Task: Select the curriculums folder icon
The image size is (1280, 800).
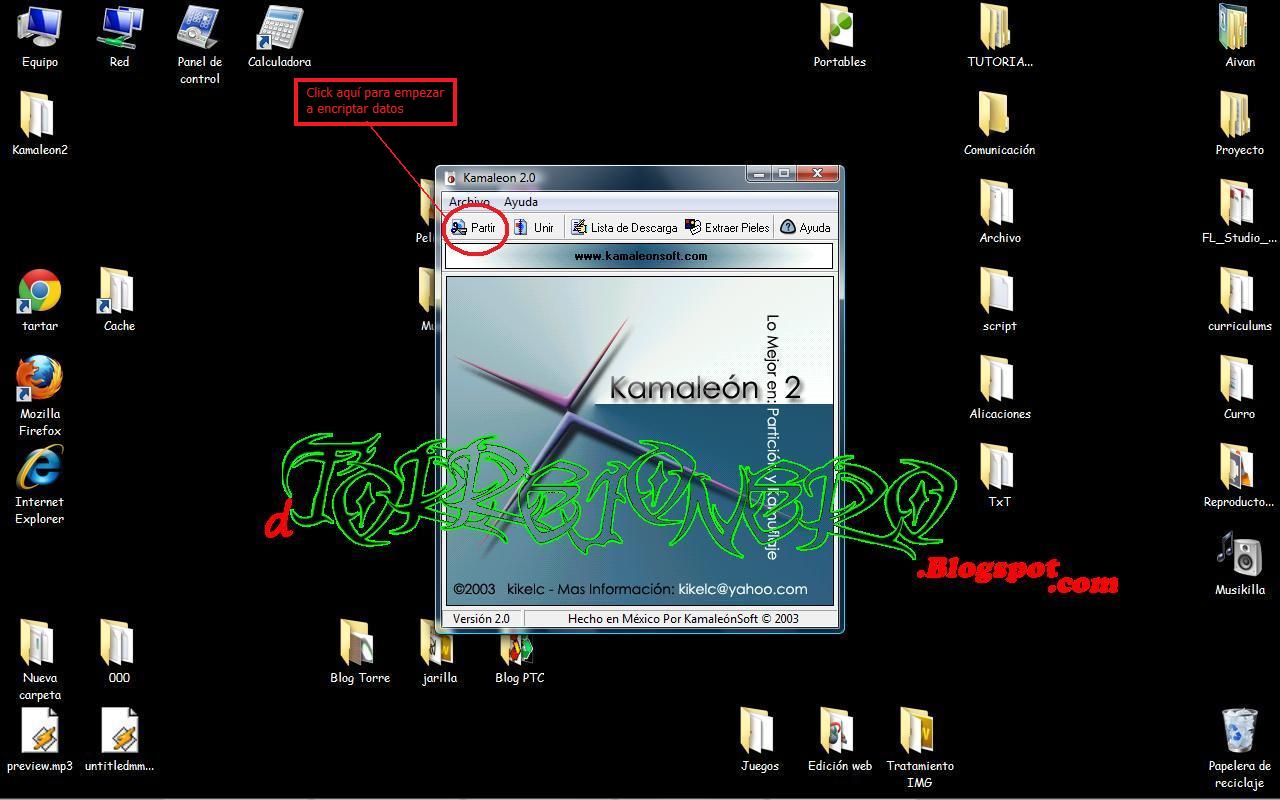Action: point(1240,301)
